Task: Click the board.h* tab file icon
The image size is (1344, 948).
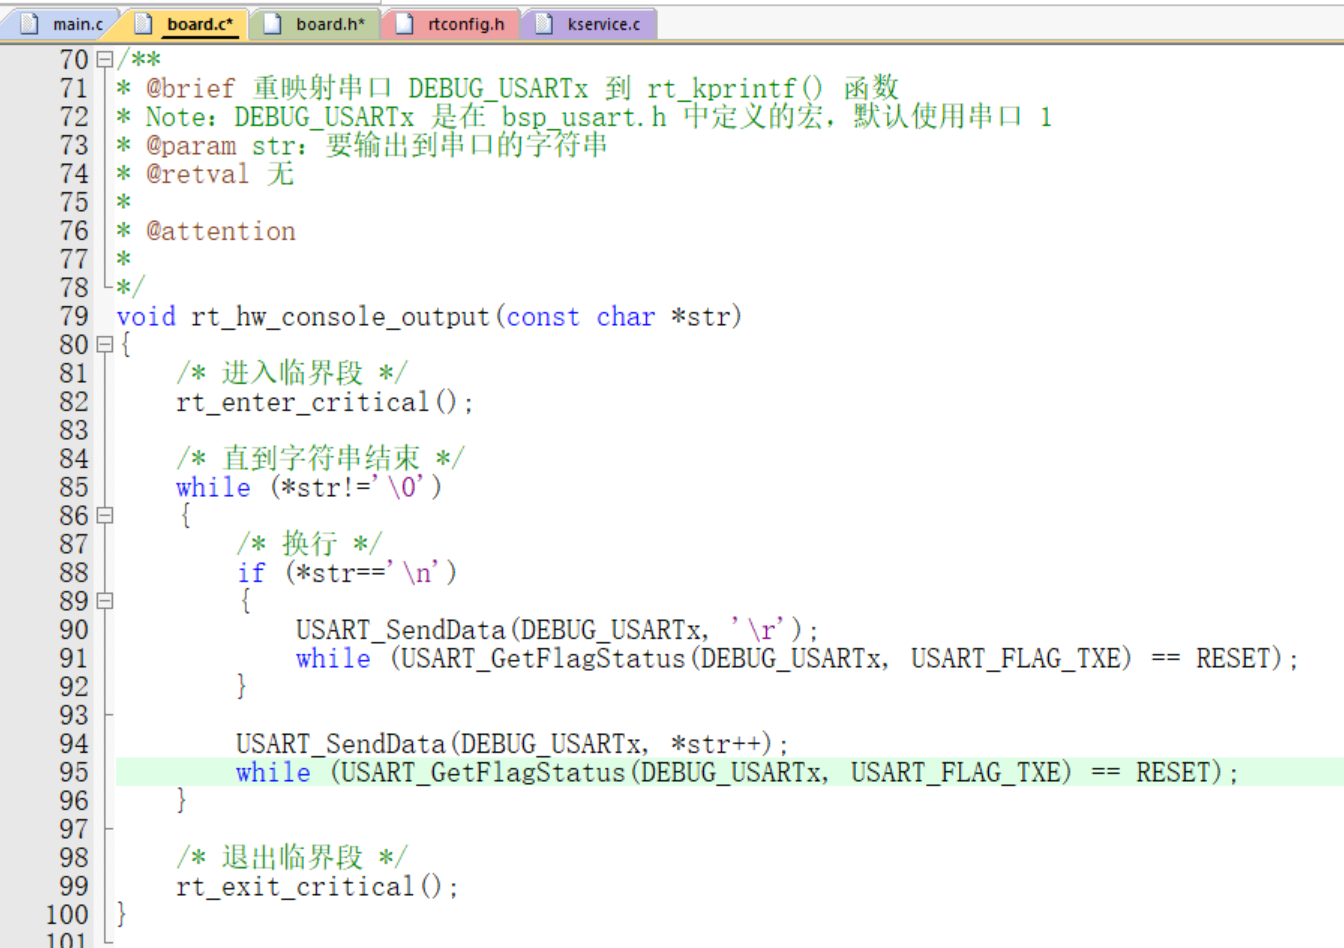Action: (x=272, y=24)
